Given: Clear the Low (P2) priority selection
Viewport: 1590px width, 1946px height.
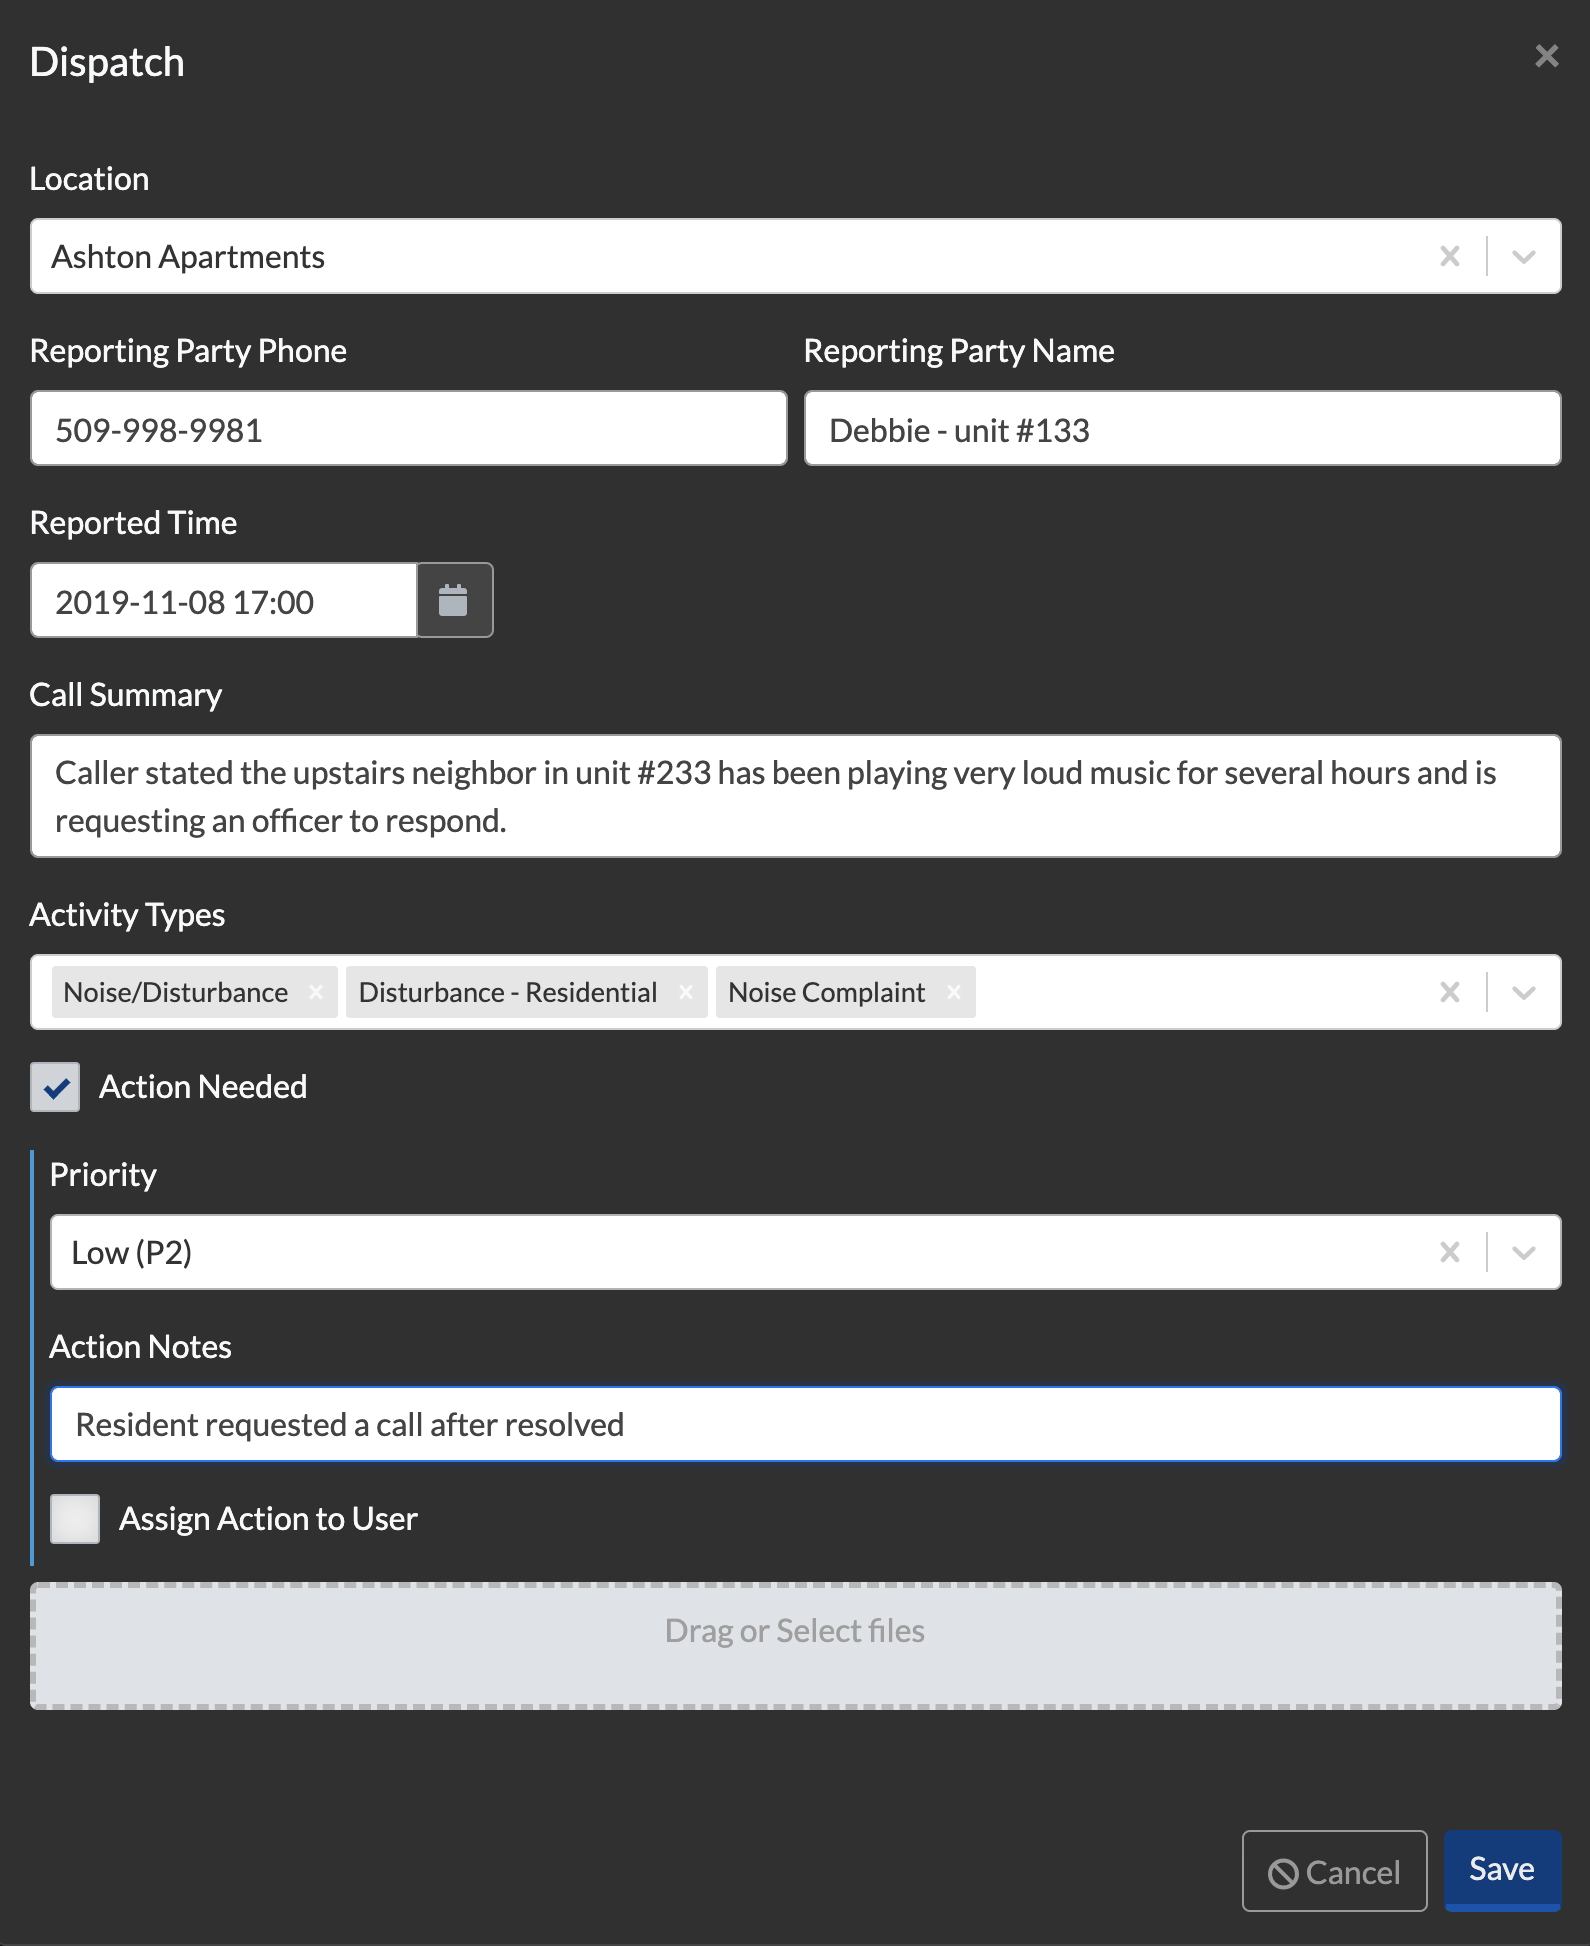Looking at the screenshot, I should 1450,1251.
